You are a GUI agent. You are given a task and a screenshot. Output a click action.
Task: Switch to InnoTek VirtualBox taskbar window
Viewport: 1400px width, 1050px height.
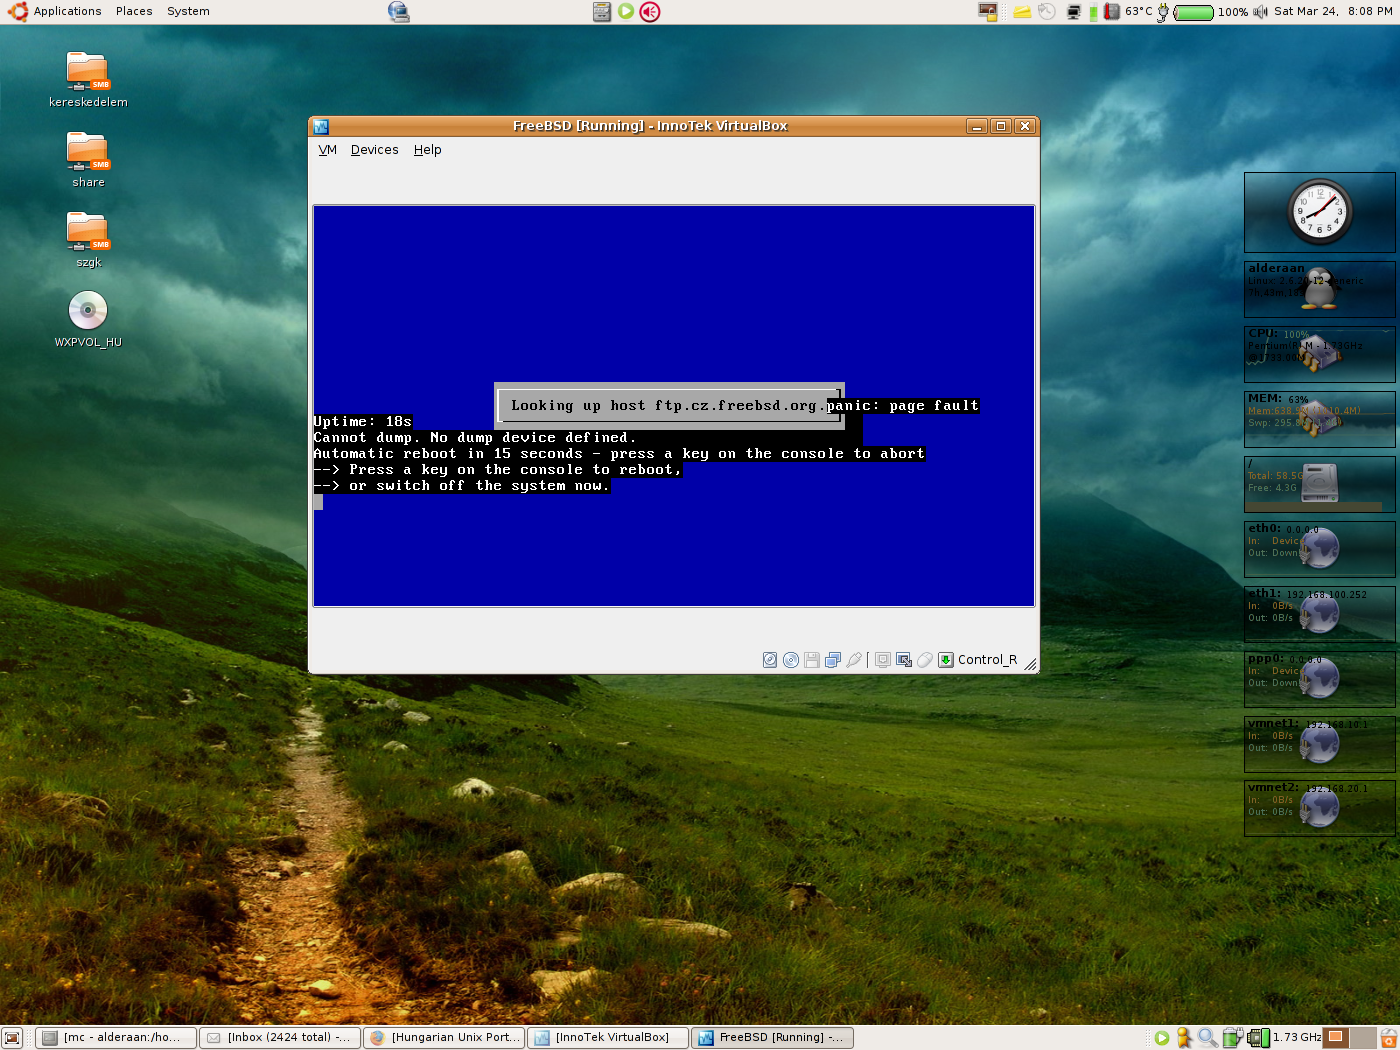coord(608,1038)
